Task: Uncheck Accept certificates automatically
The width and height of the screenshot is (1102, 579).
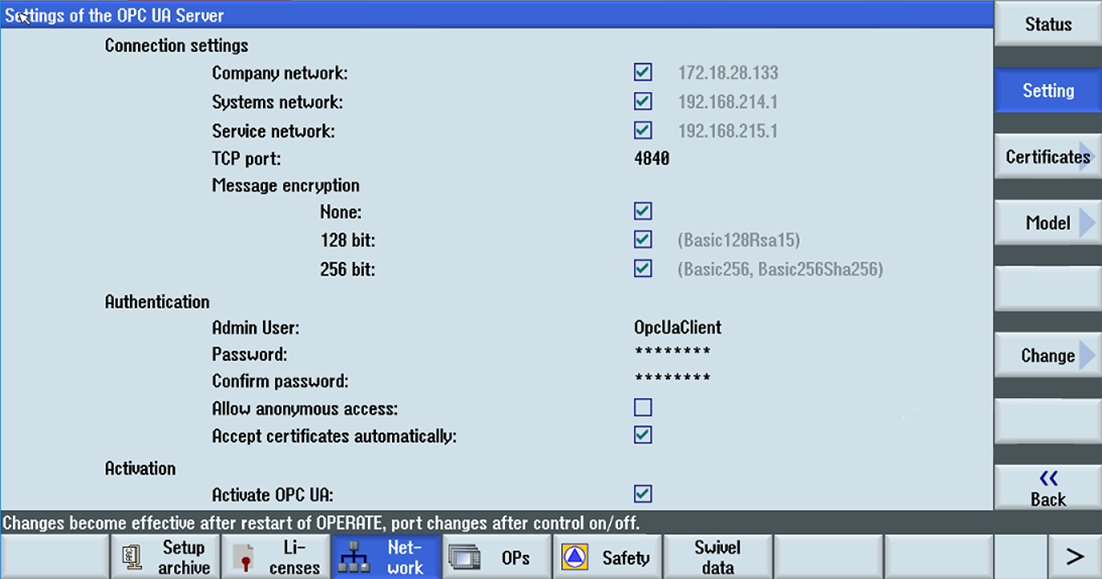Action: tap(642, 435)
